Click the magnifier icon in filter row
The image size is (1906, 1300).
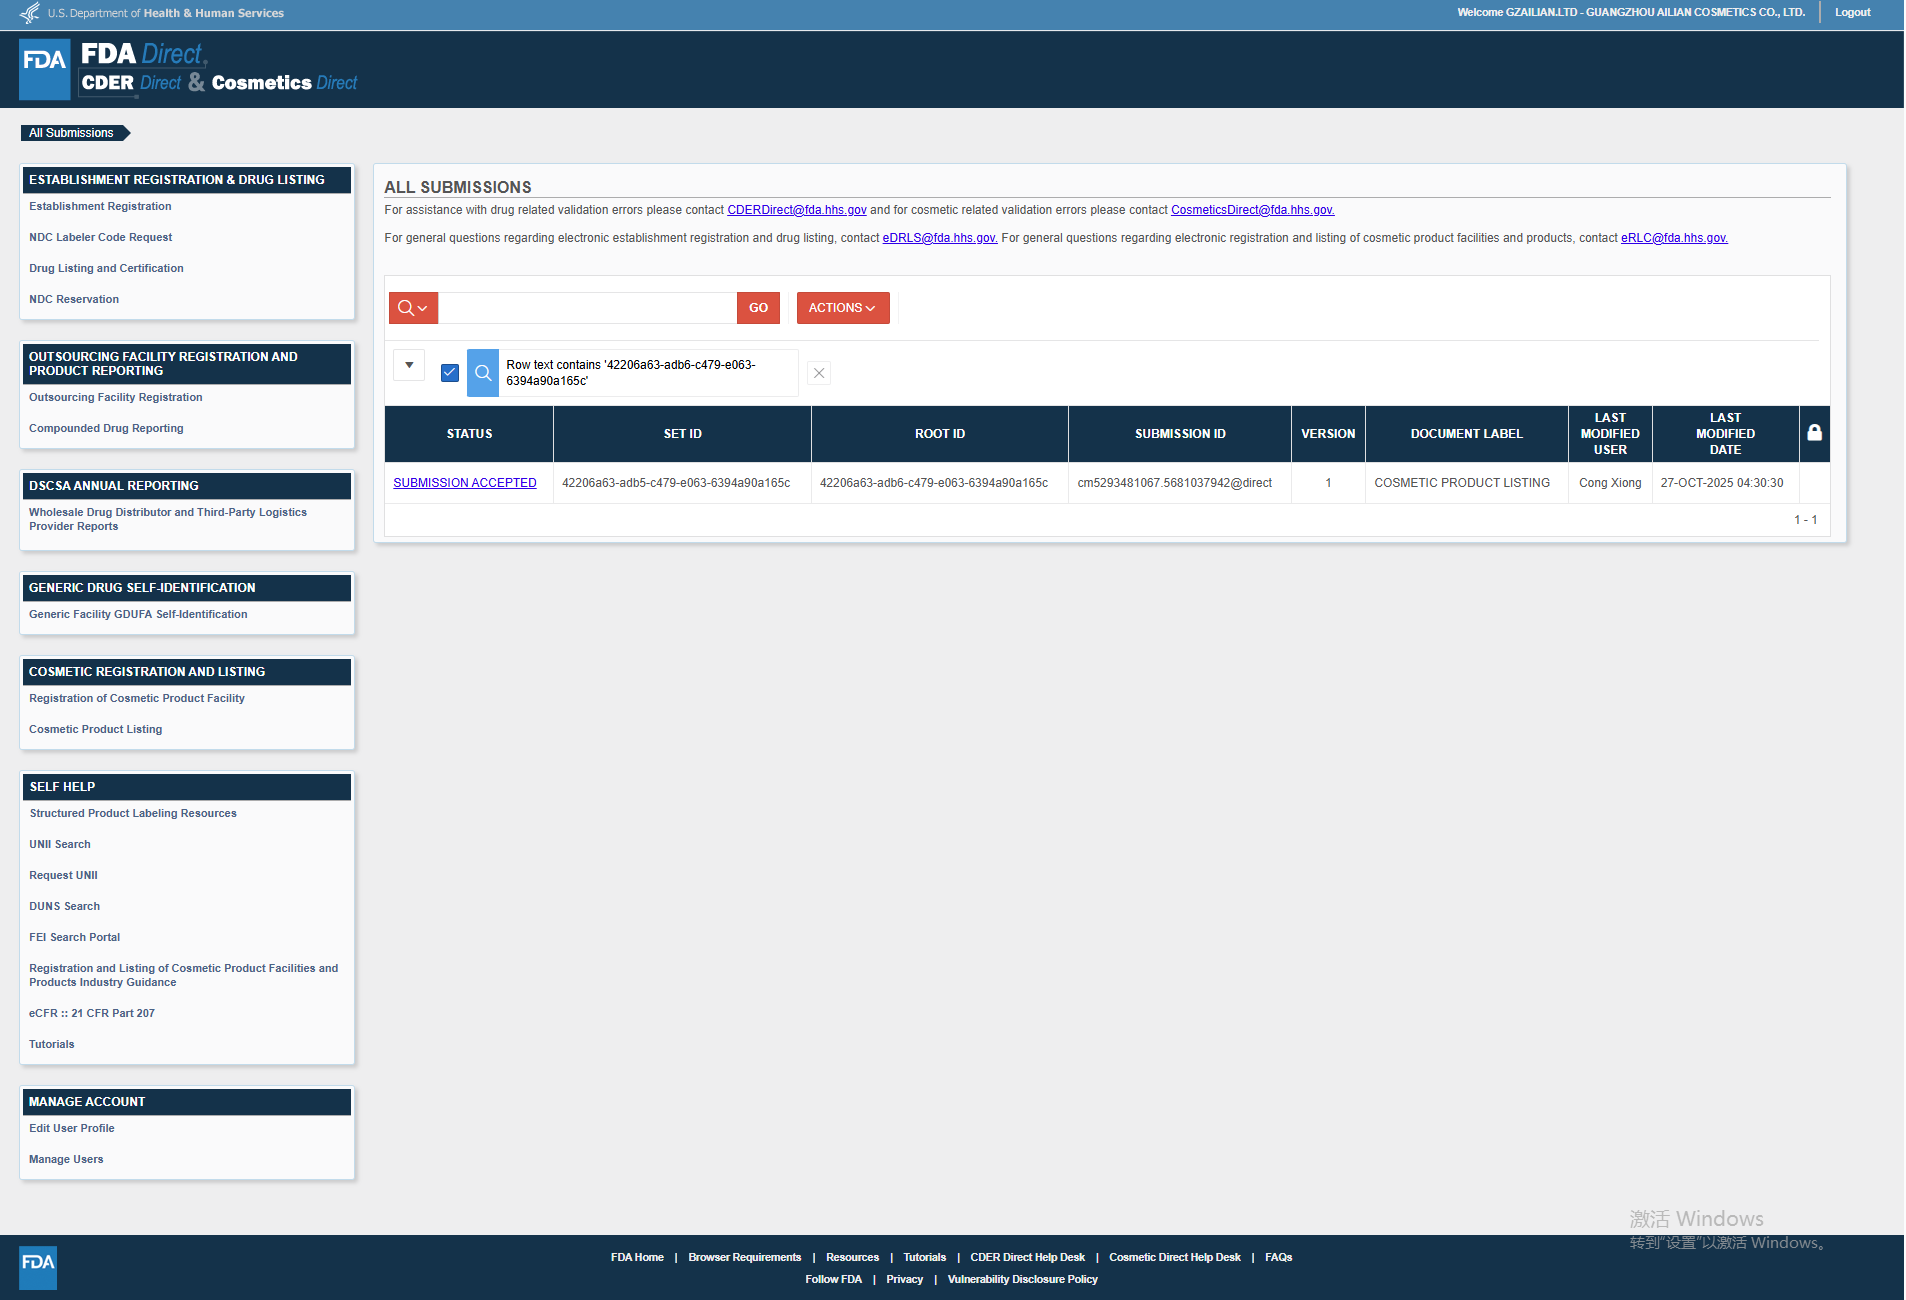coord(483,373)
